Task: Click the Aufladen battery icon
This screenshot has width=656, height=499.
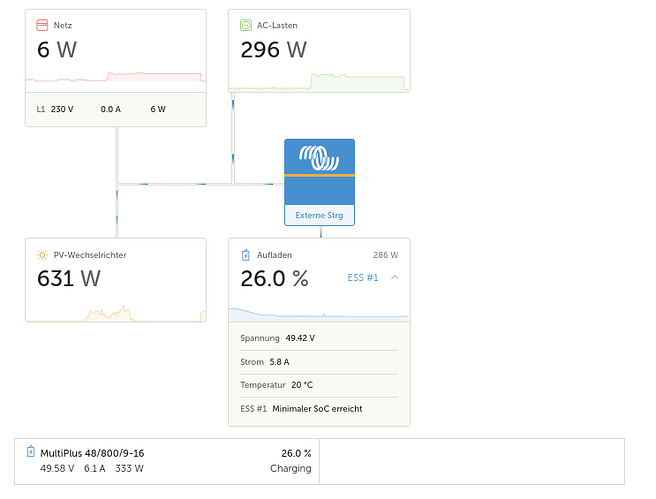Action: 246,255
